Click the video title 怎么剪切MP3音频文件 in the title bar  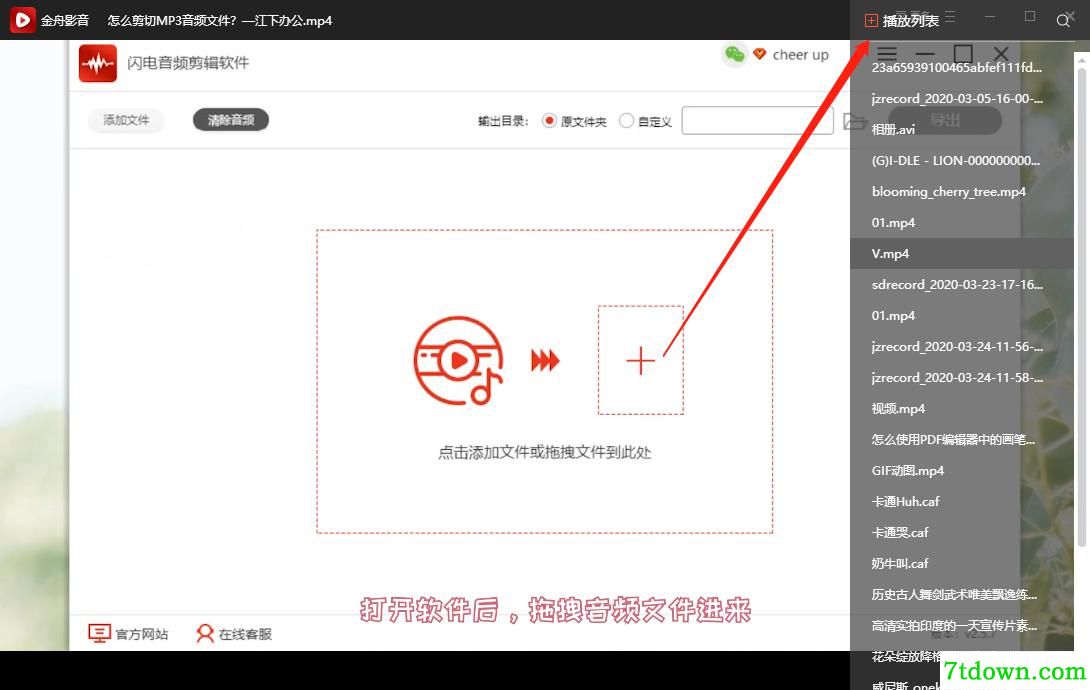220,21
